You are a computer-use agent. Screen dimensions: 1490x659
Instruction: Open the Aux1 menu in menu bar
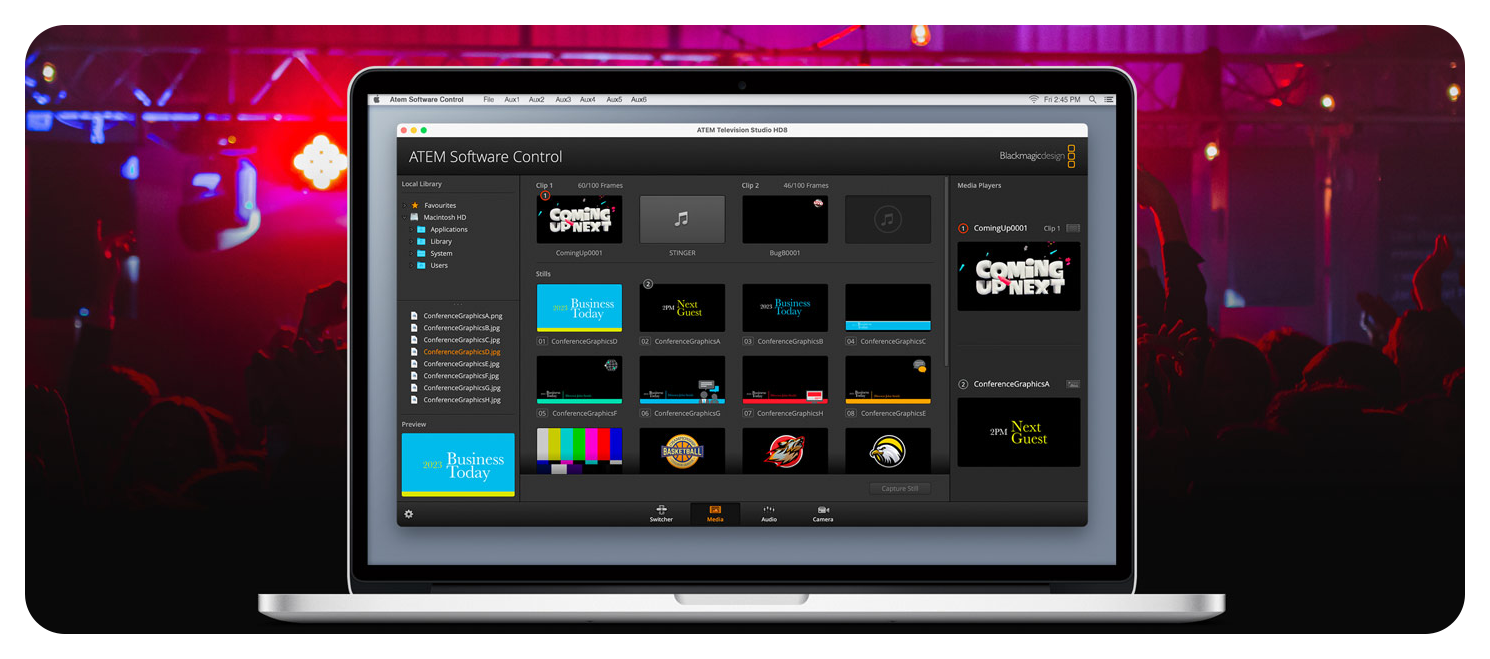tap(512, 99)
